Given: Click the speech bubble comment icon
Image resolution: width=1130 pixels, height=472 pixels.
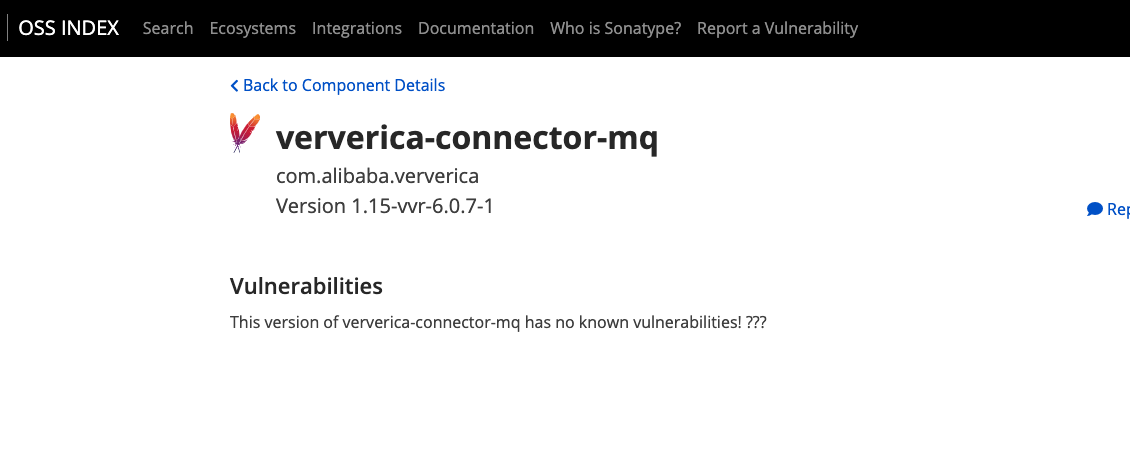Looking at the screenshot, I should 1094,209.
